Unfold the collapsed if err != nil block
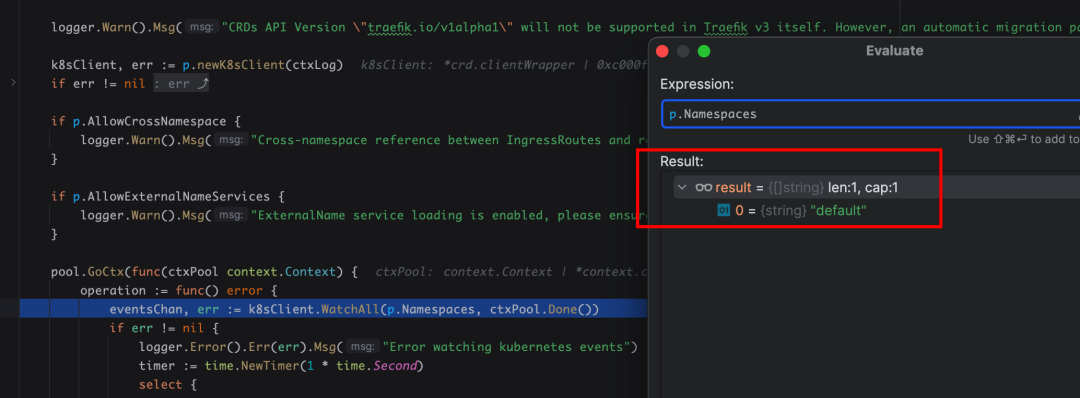Screen dimensions: 1080x398 coord(13,83)
